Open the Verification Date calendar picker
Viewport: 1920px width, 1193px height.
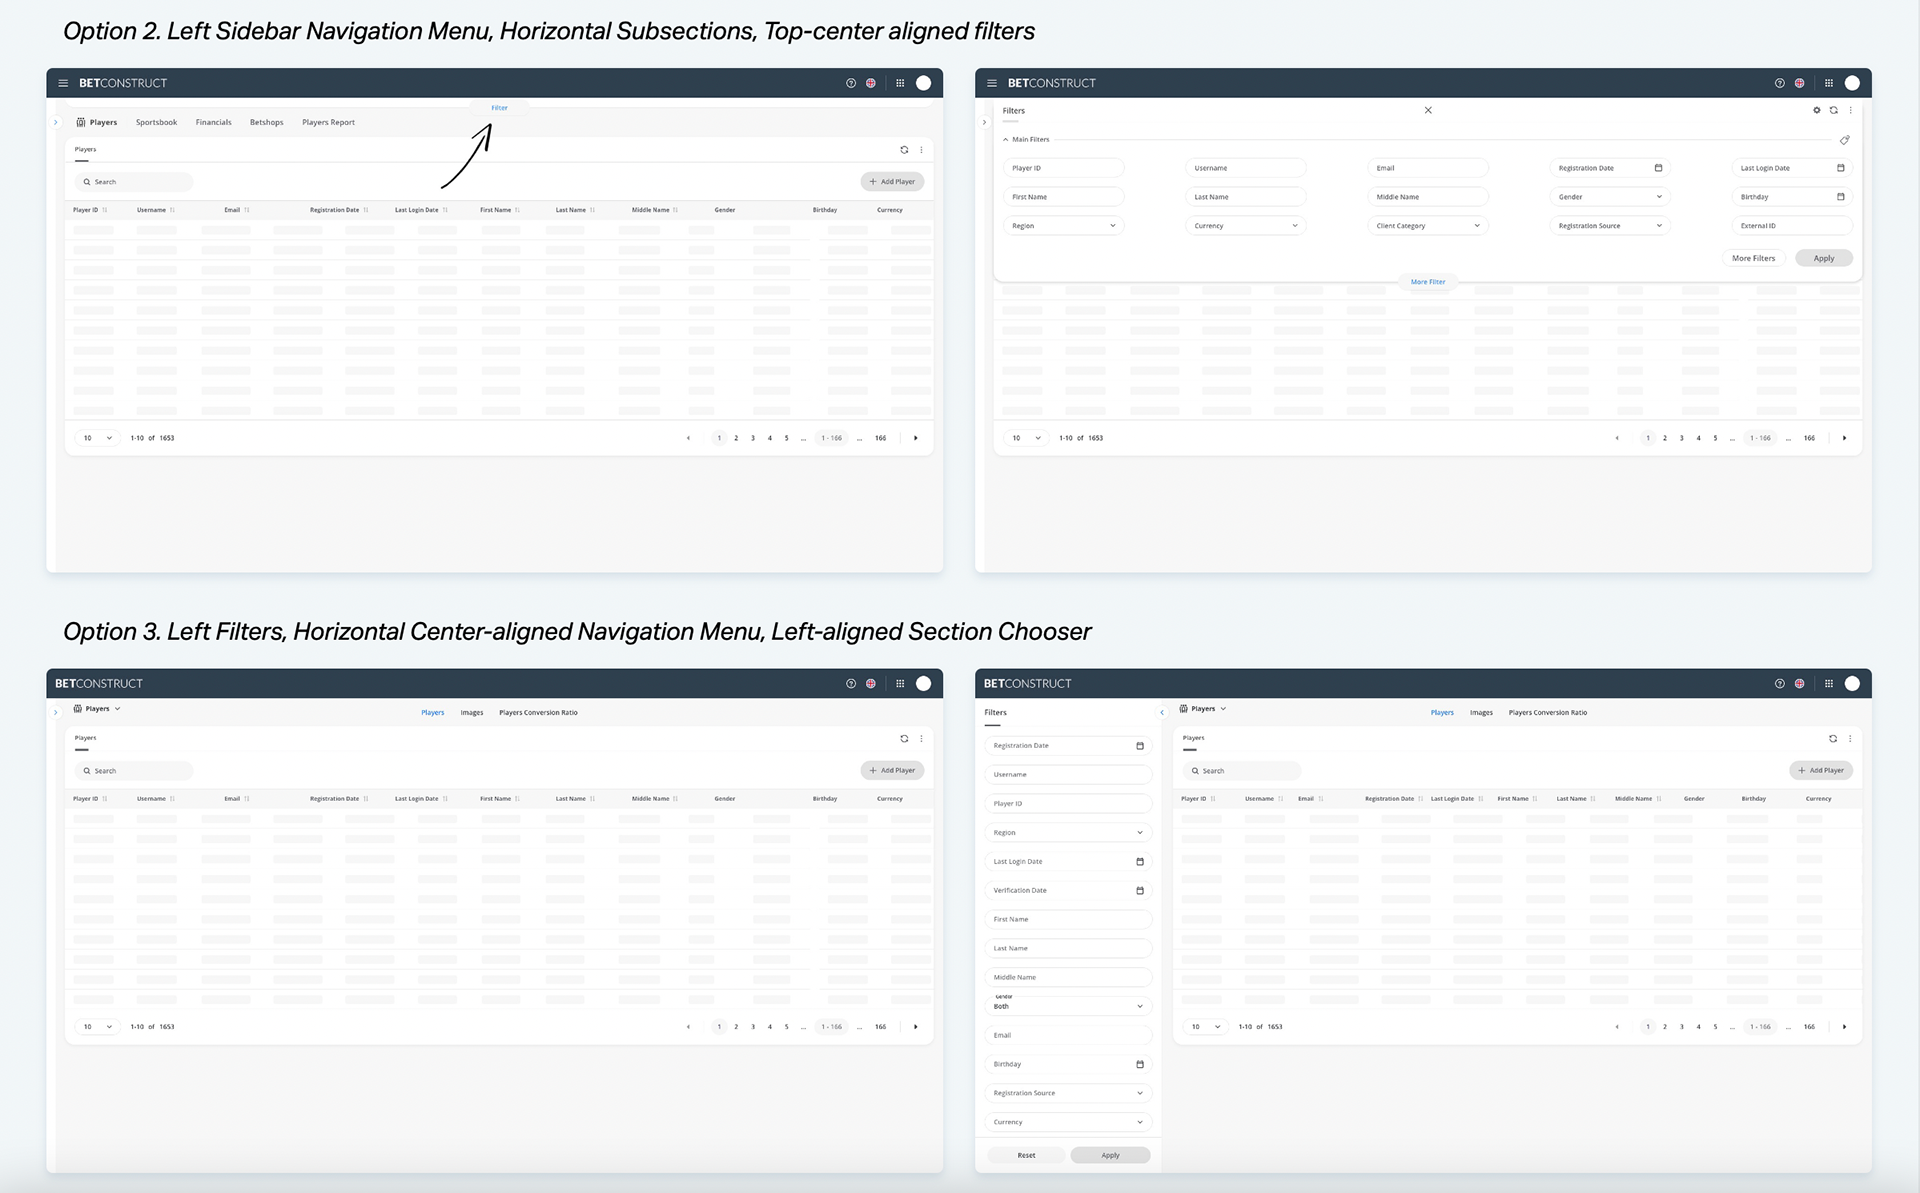[1139, 890]
